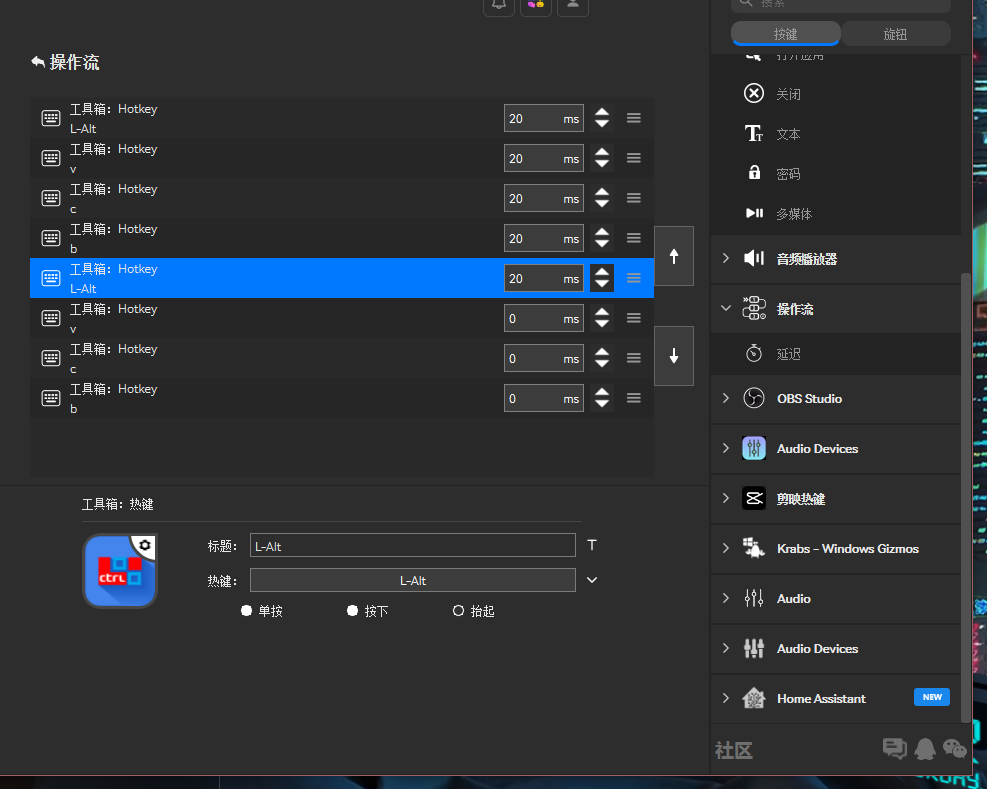Click the back arrow beside 操作流
987x789 pixels.
pyautogui.click(x=38, y=62)
